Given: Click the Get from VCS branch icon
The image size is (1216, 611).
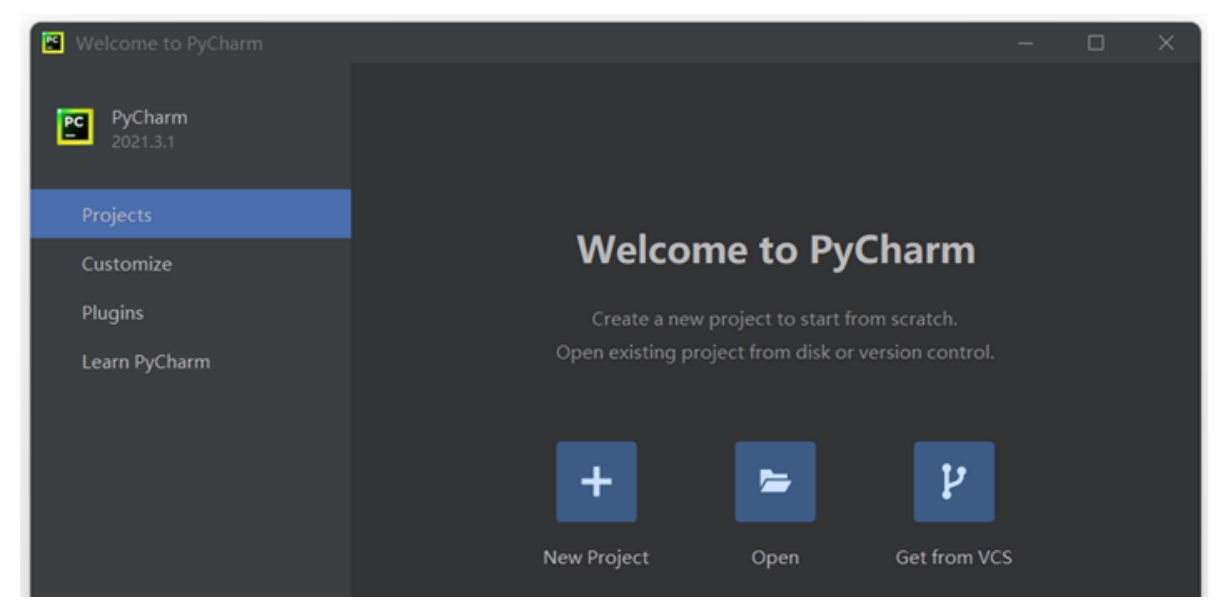Looking at the screenshot, I should point(954,482).
